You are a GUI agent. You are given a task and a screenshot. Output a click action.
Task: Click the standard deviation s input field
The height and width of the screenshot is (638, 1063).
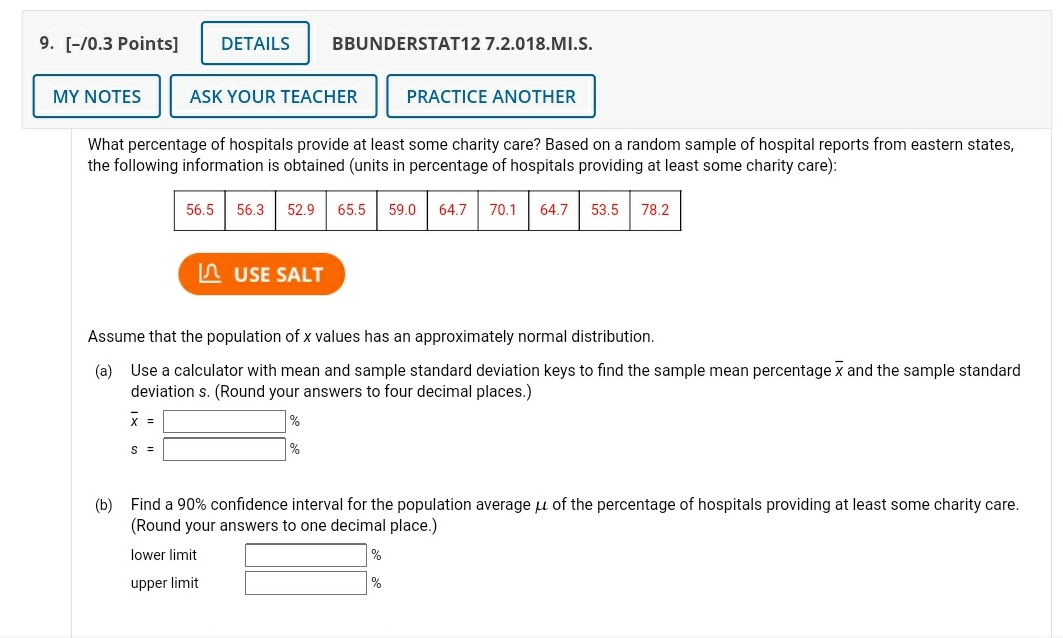(x=224, y=448)
